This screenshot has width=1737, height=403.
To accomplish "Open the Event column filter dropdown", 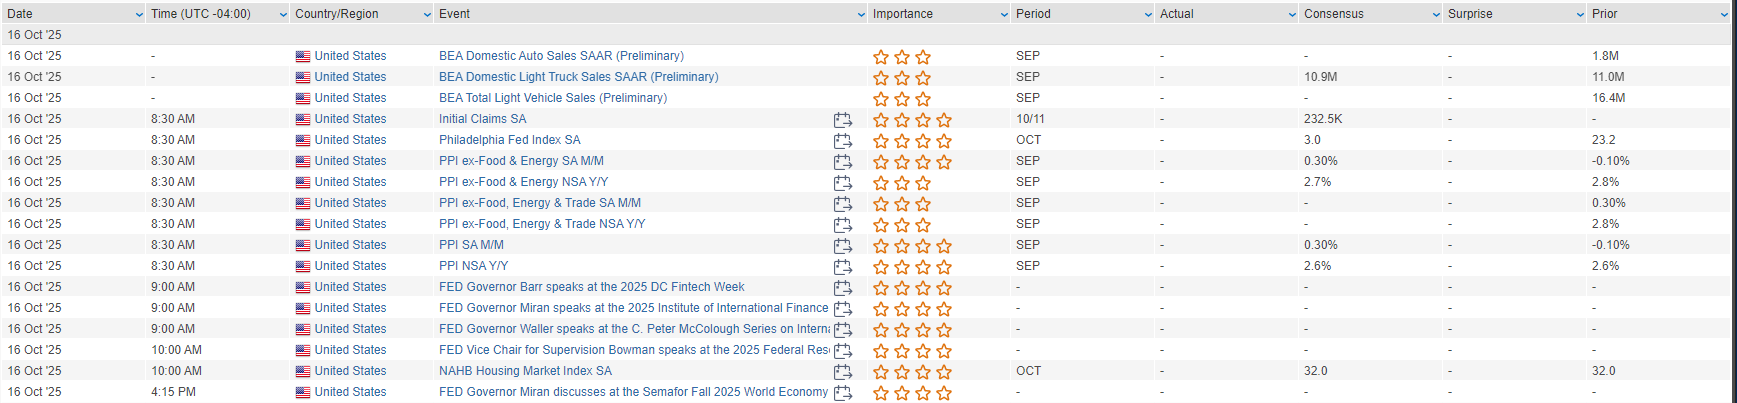I will click(x=861, y=15).
